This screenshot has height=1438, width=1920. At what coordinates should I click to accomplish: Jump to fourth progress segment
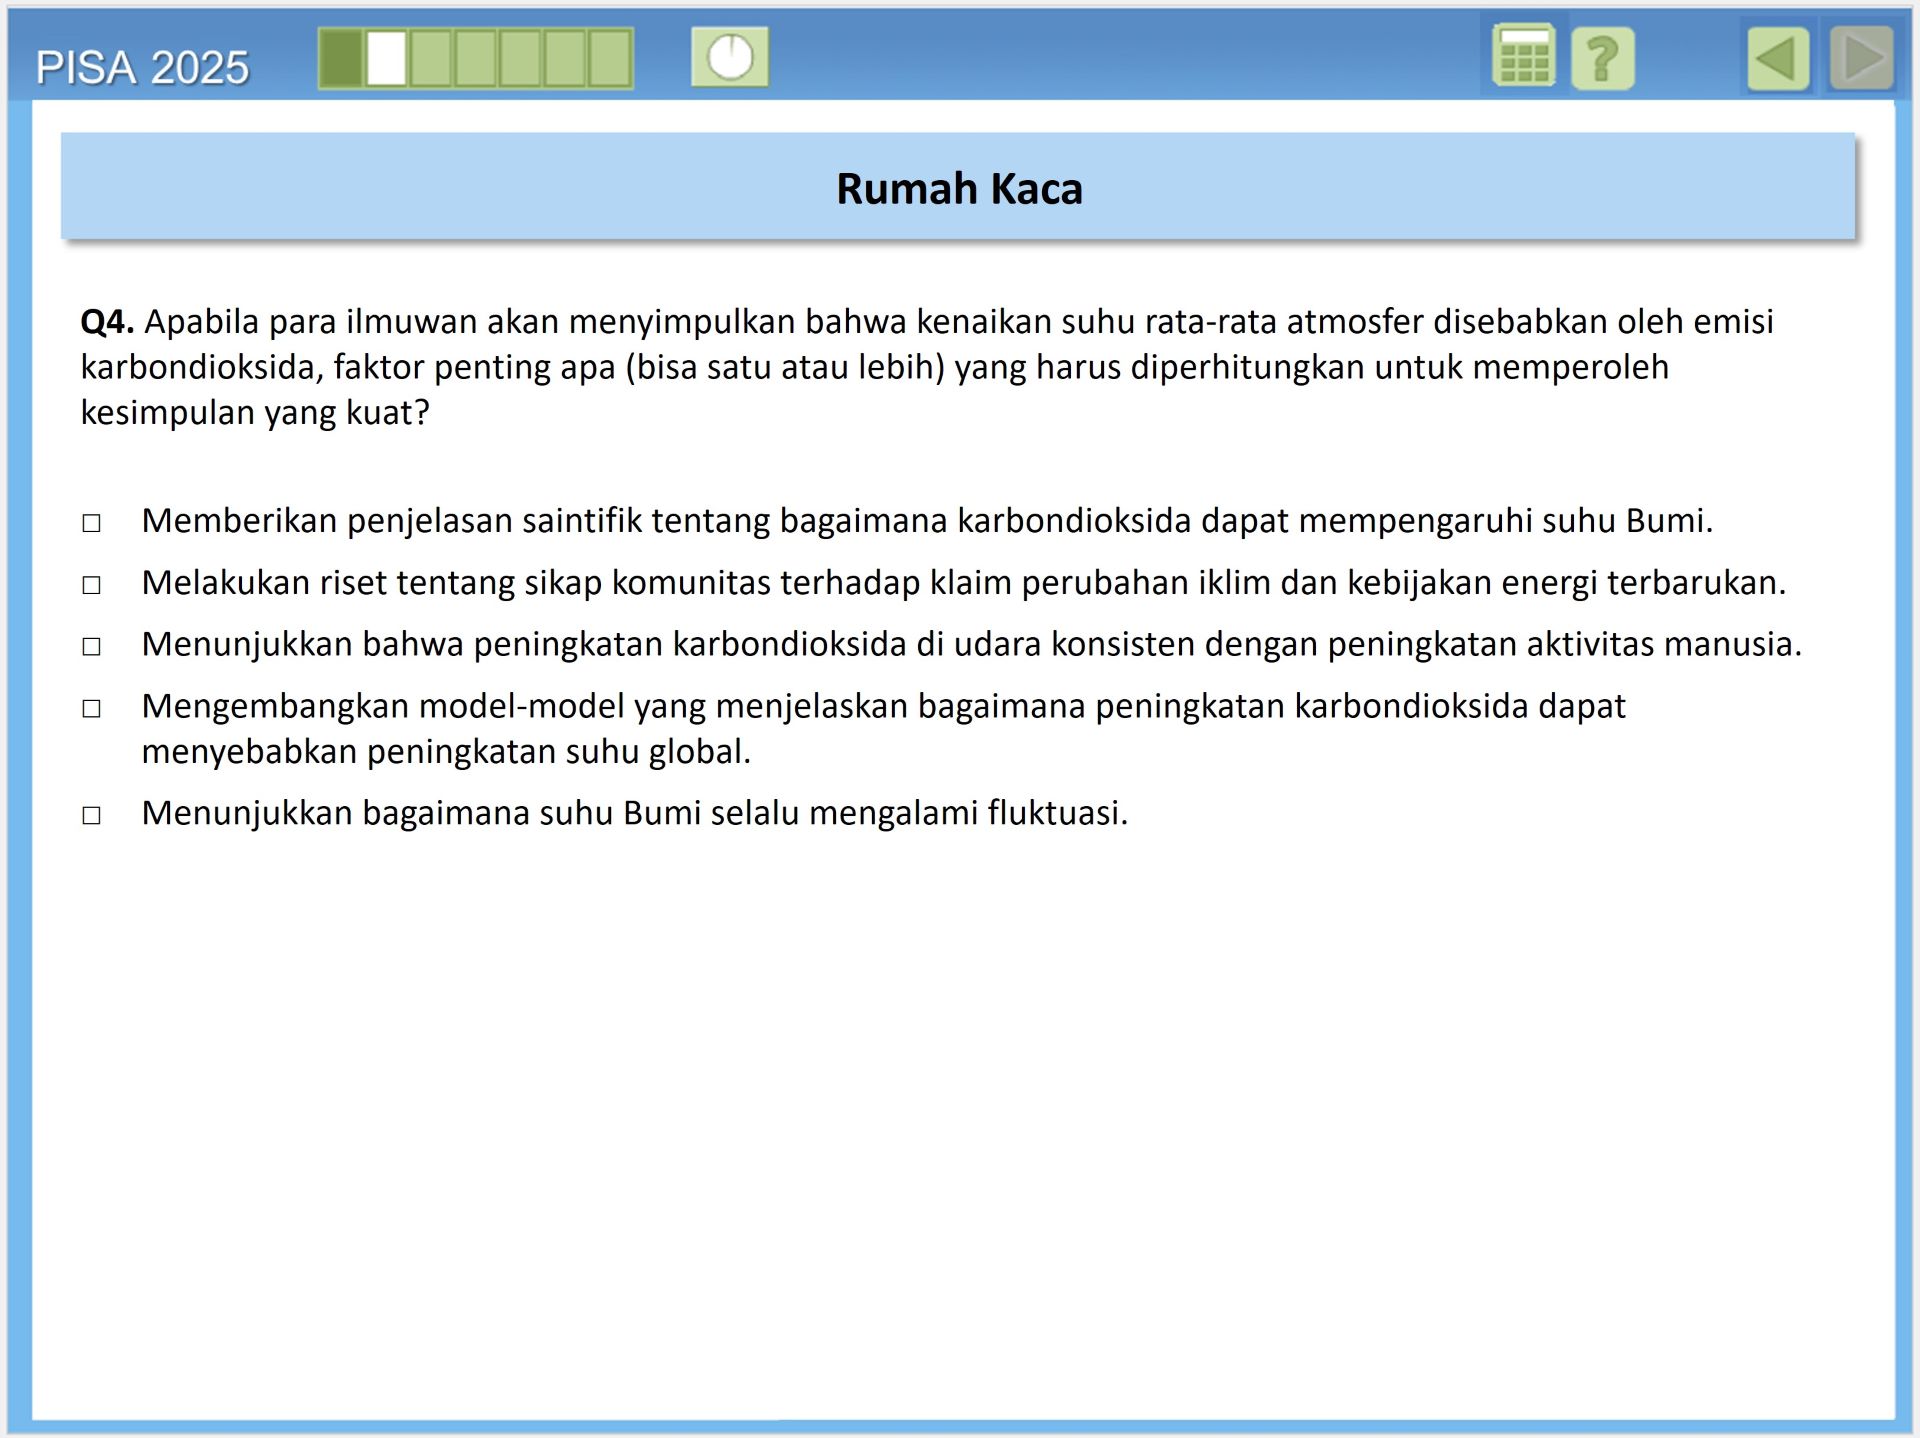[476, 59]
